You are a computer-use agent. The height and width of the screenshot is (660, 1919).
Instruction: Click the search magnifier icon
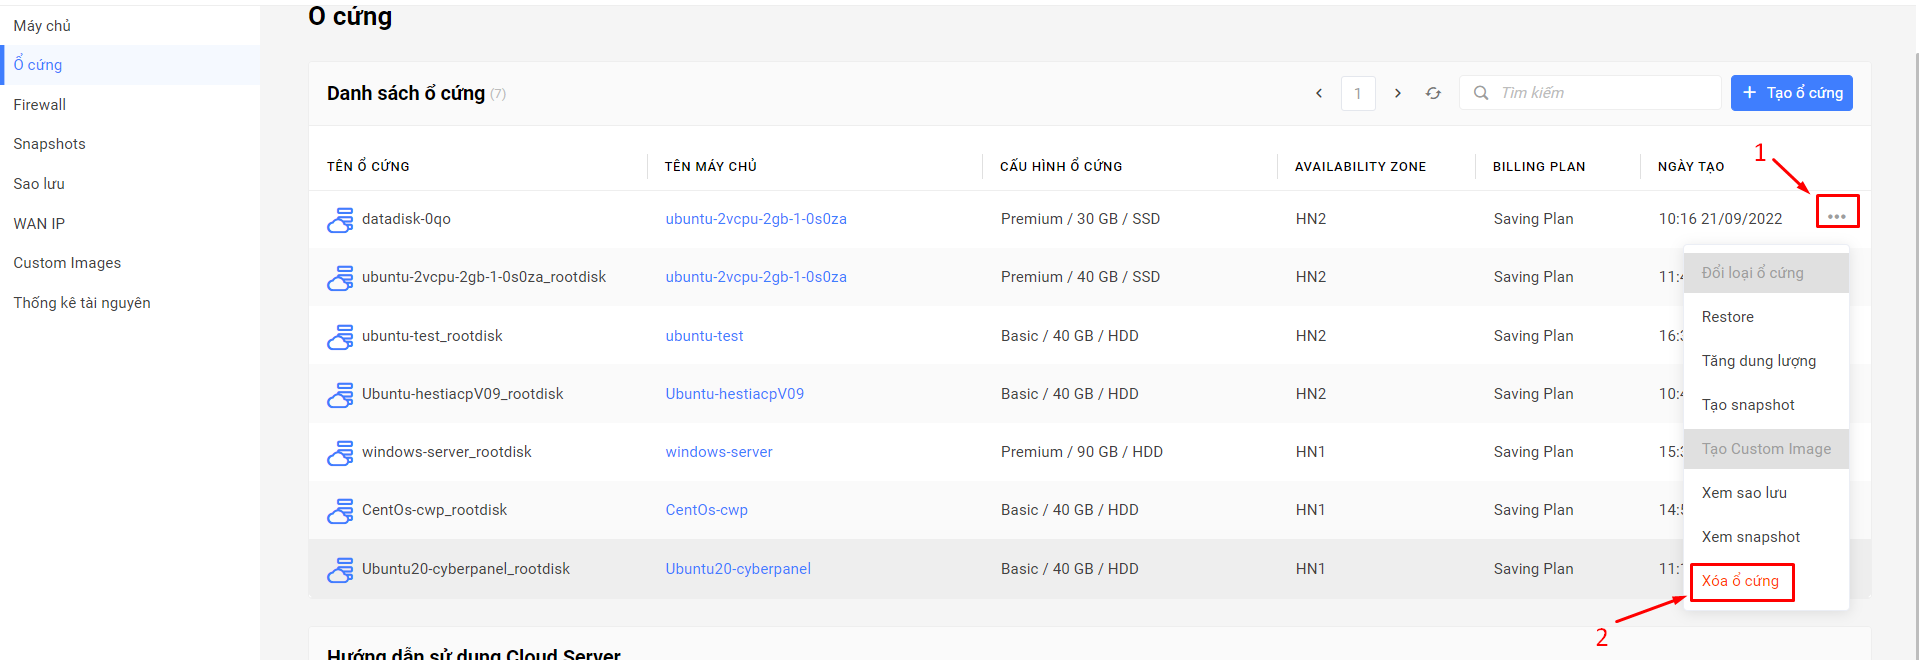click(1481, 93)
